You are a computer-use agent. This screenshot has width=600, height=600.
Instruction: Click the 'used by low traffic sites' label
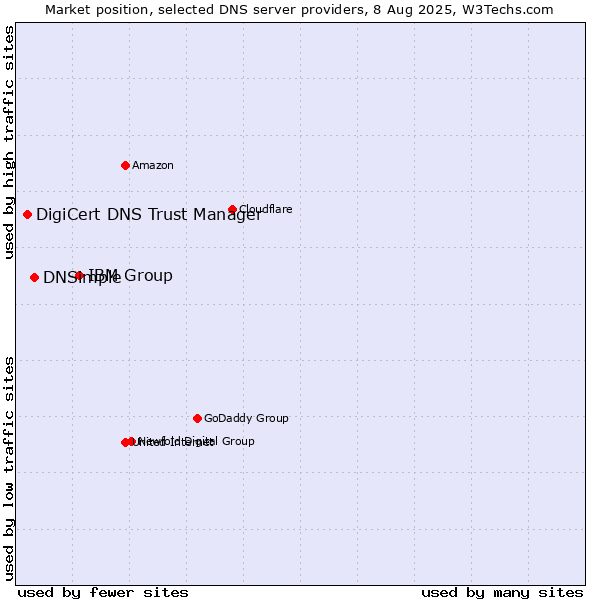coord(8,469)
